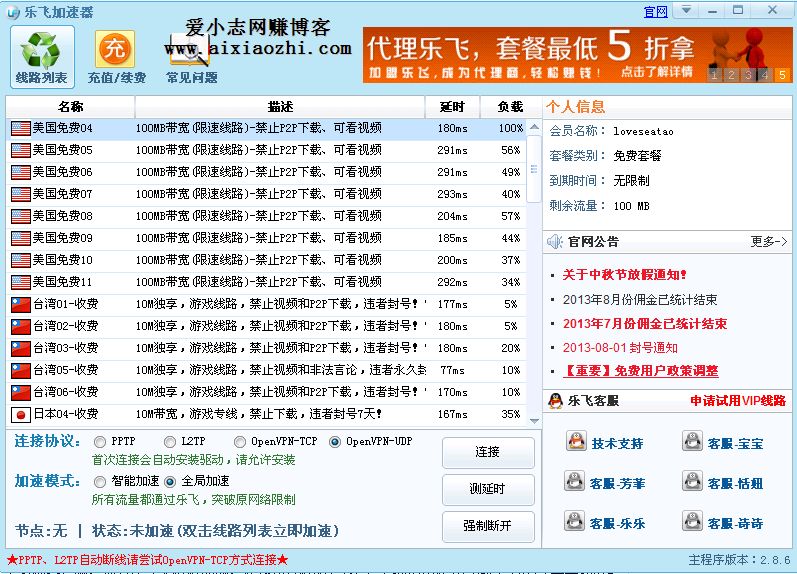
Task: Open the 充值/续费 recharge icon
Action: [115, 57]
